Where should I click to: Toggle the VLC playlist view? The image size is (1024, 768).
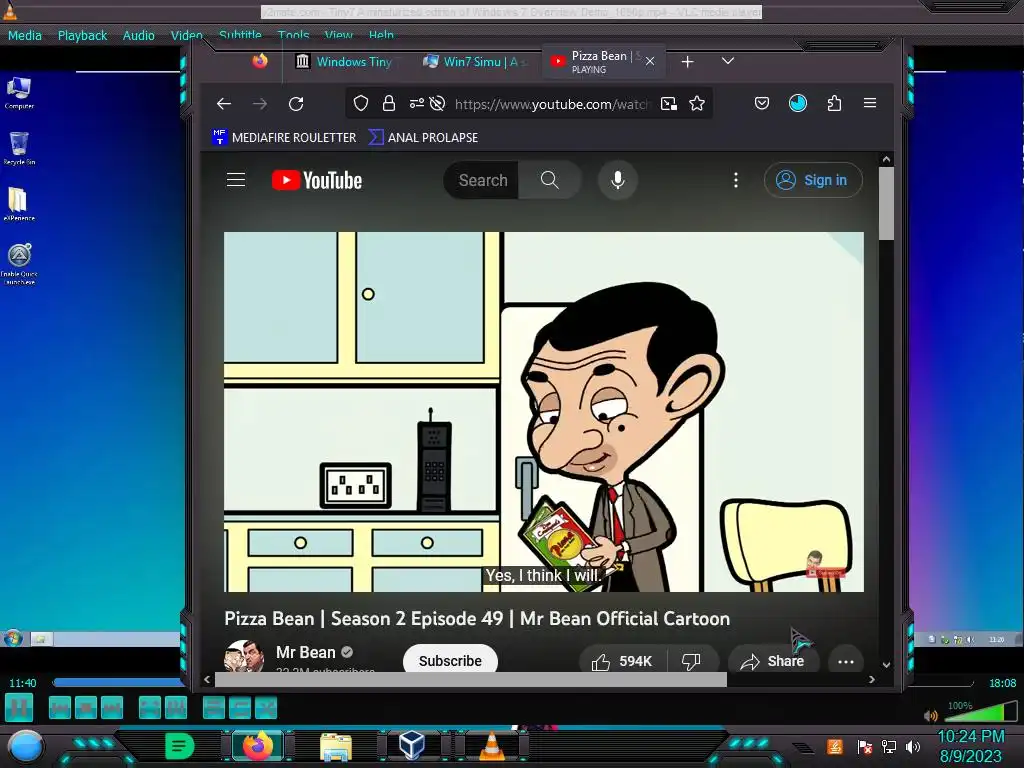(x=214, y=708)
